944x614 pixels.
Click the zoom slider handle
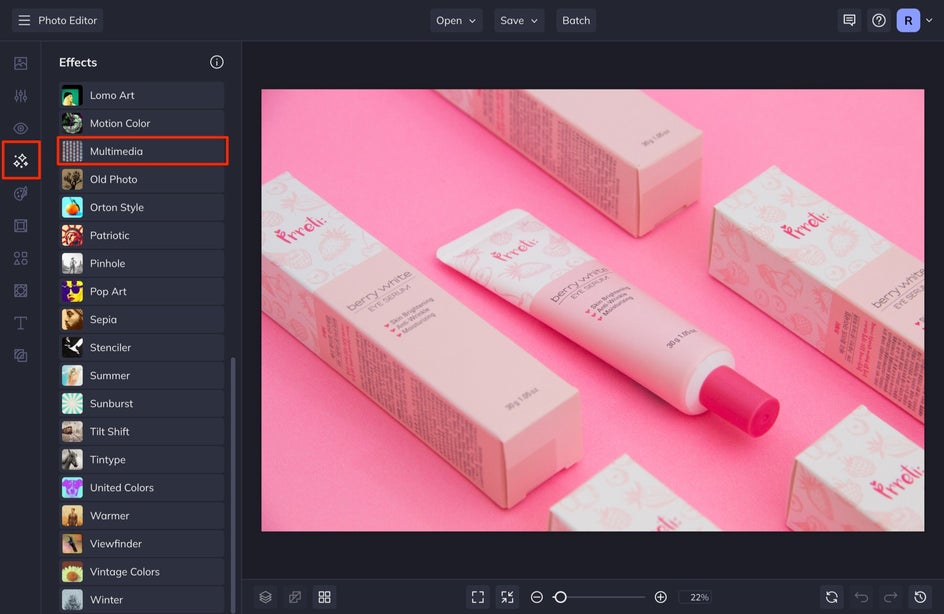pos(560,597)
